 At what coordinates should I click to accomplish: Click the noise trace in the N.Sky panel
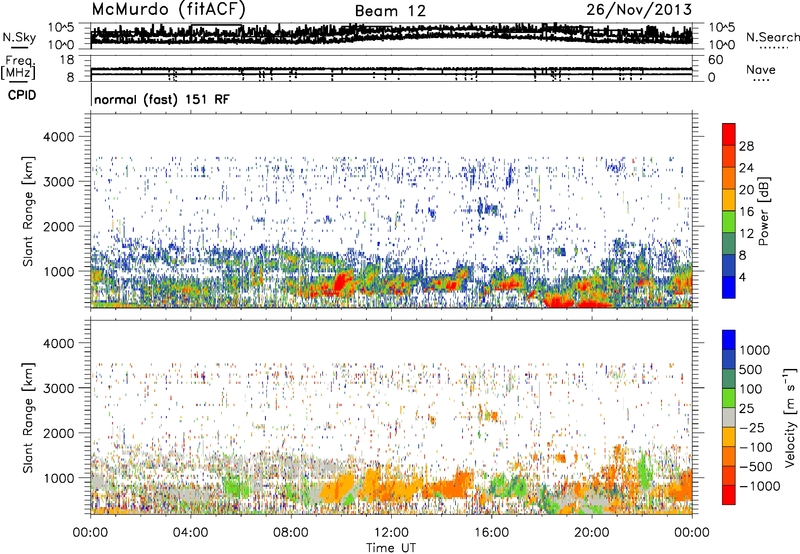pos(391,34)
